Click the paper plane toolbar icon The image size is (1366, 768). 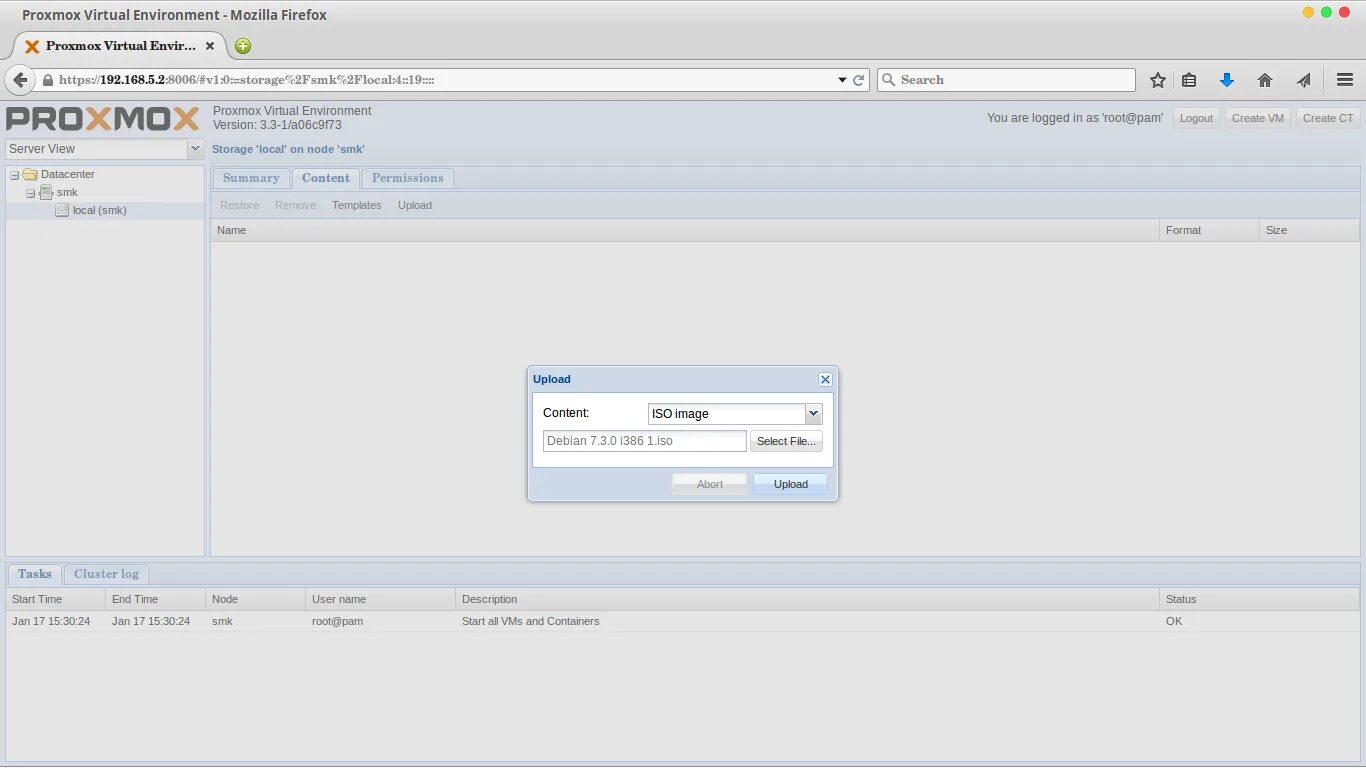(x=1304, y=80)
